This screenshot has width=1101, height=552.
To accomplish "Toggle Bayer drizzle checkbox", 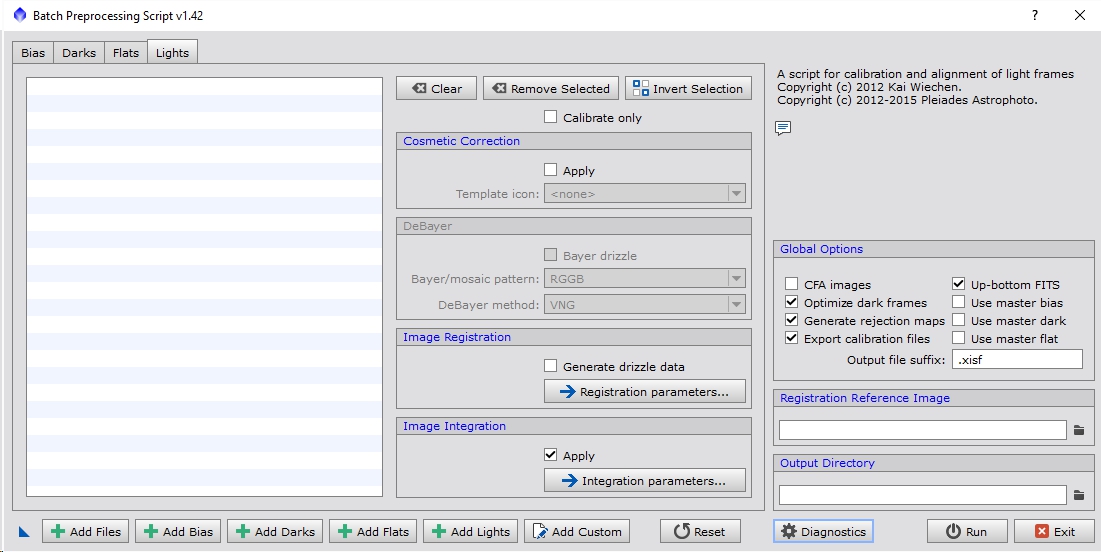I will pos(550,255).
